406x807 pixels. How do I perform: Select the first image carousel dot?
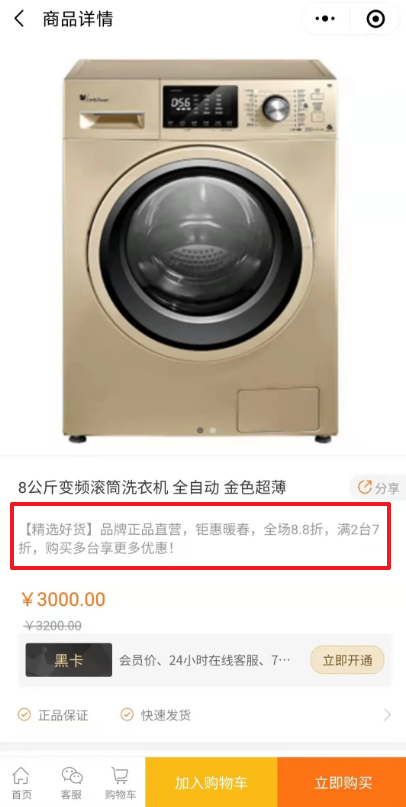point(200,430)
